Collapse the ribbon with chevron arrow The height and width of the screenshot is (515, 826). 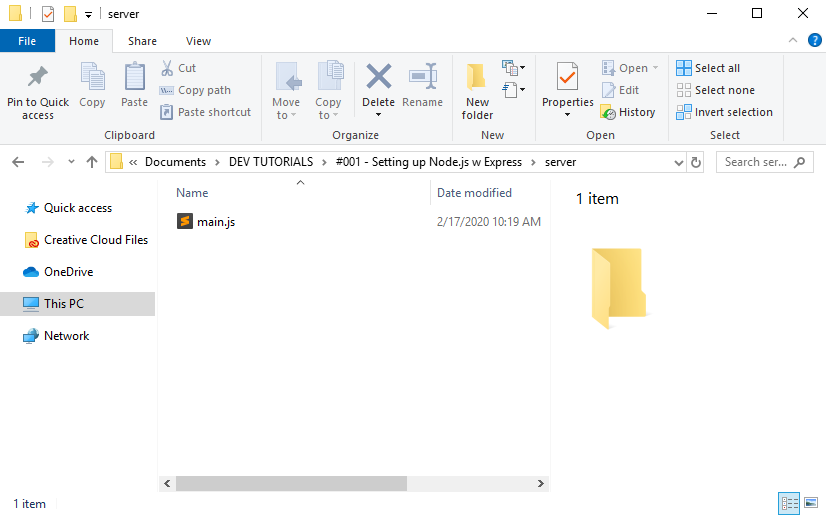791,41
